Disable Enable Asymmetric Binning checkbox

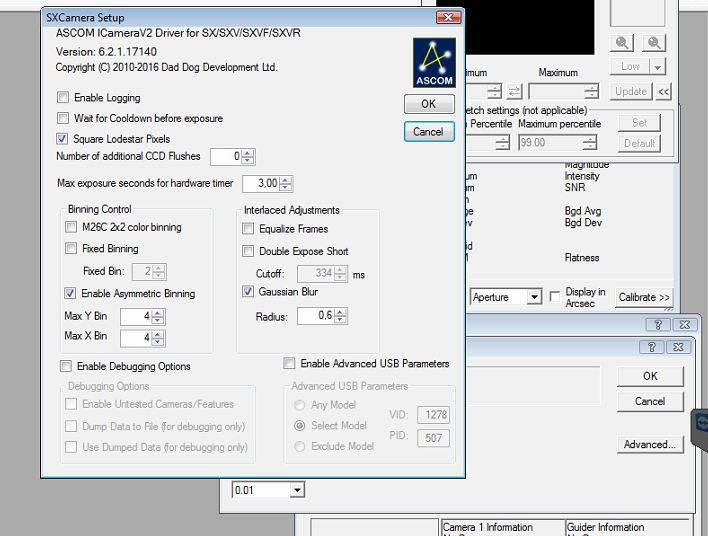[70, 293]
